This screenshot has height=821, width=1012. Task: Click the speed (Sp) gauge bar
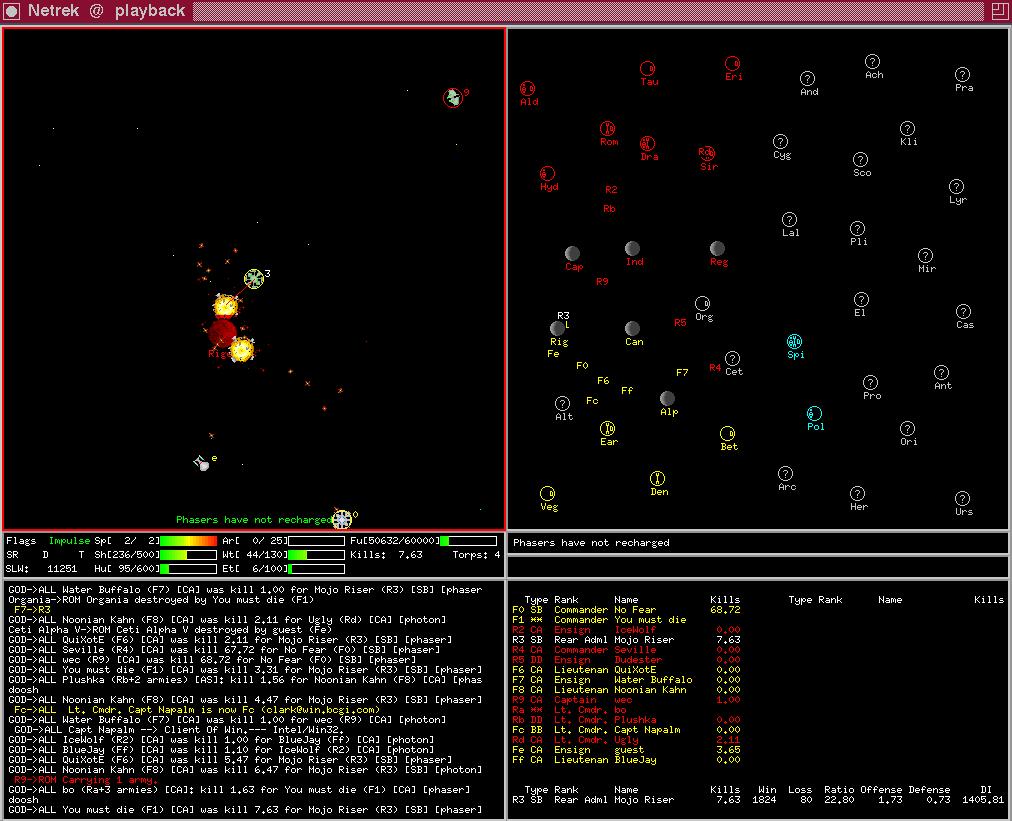[x=188, y=541]
